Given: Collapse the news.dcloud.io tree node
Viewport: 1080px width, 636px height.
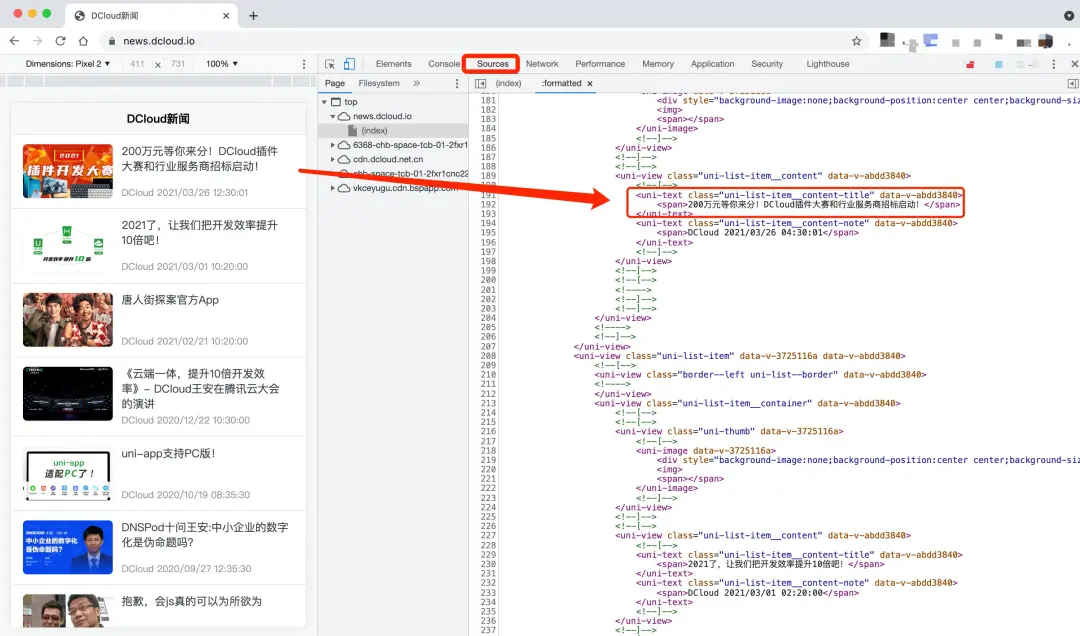Looking at the screenshot, I should tap(333, 116).
